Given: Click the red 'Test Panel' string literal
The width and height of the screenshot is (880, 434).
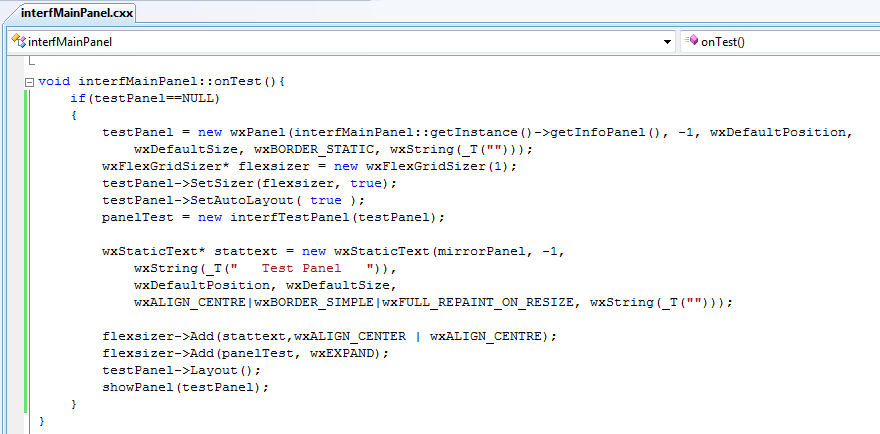Looking at the screenshot, I should (x=301, y=268).
